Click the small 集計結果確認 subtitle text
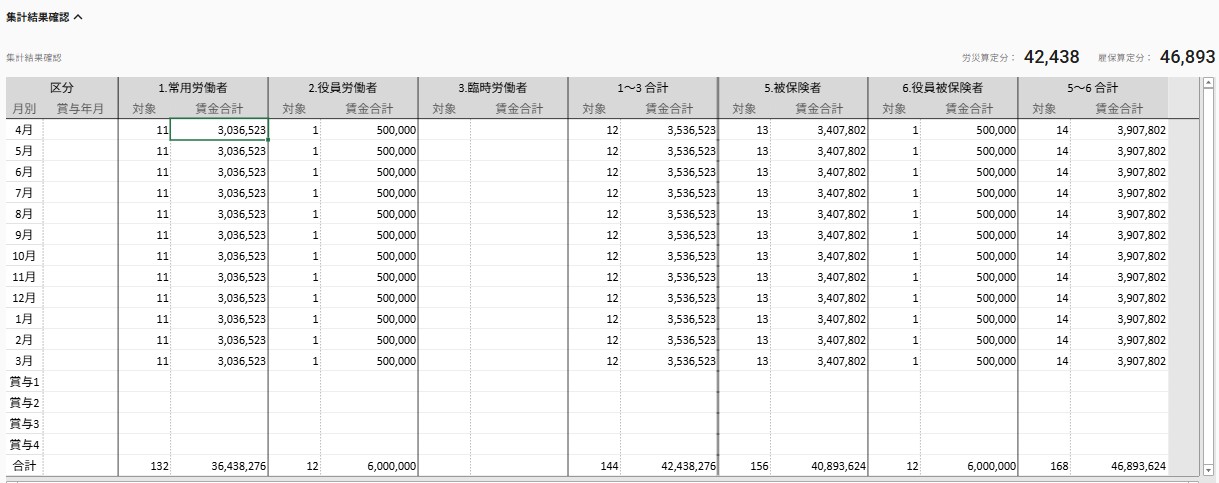 [x=34, y=59]
